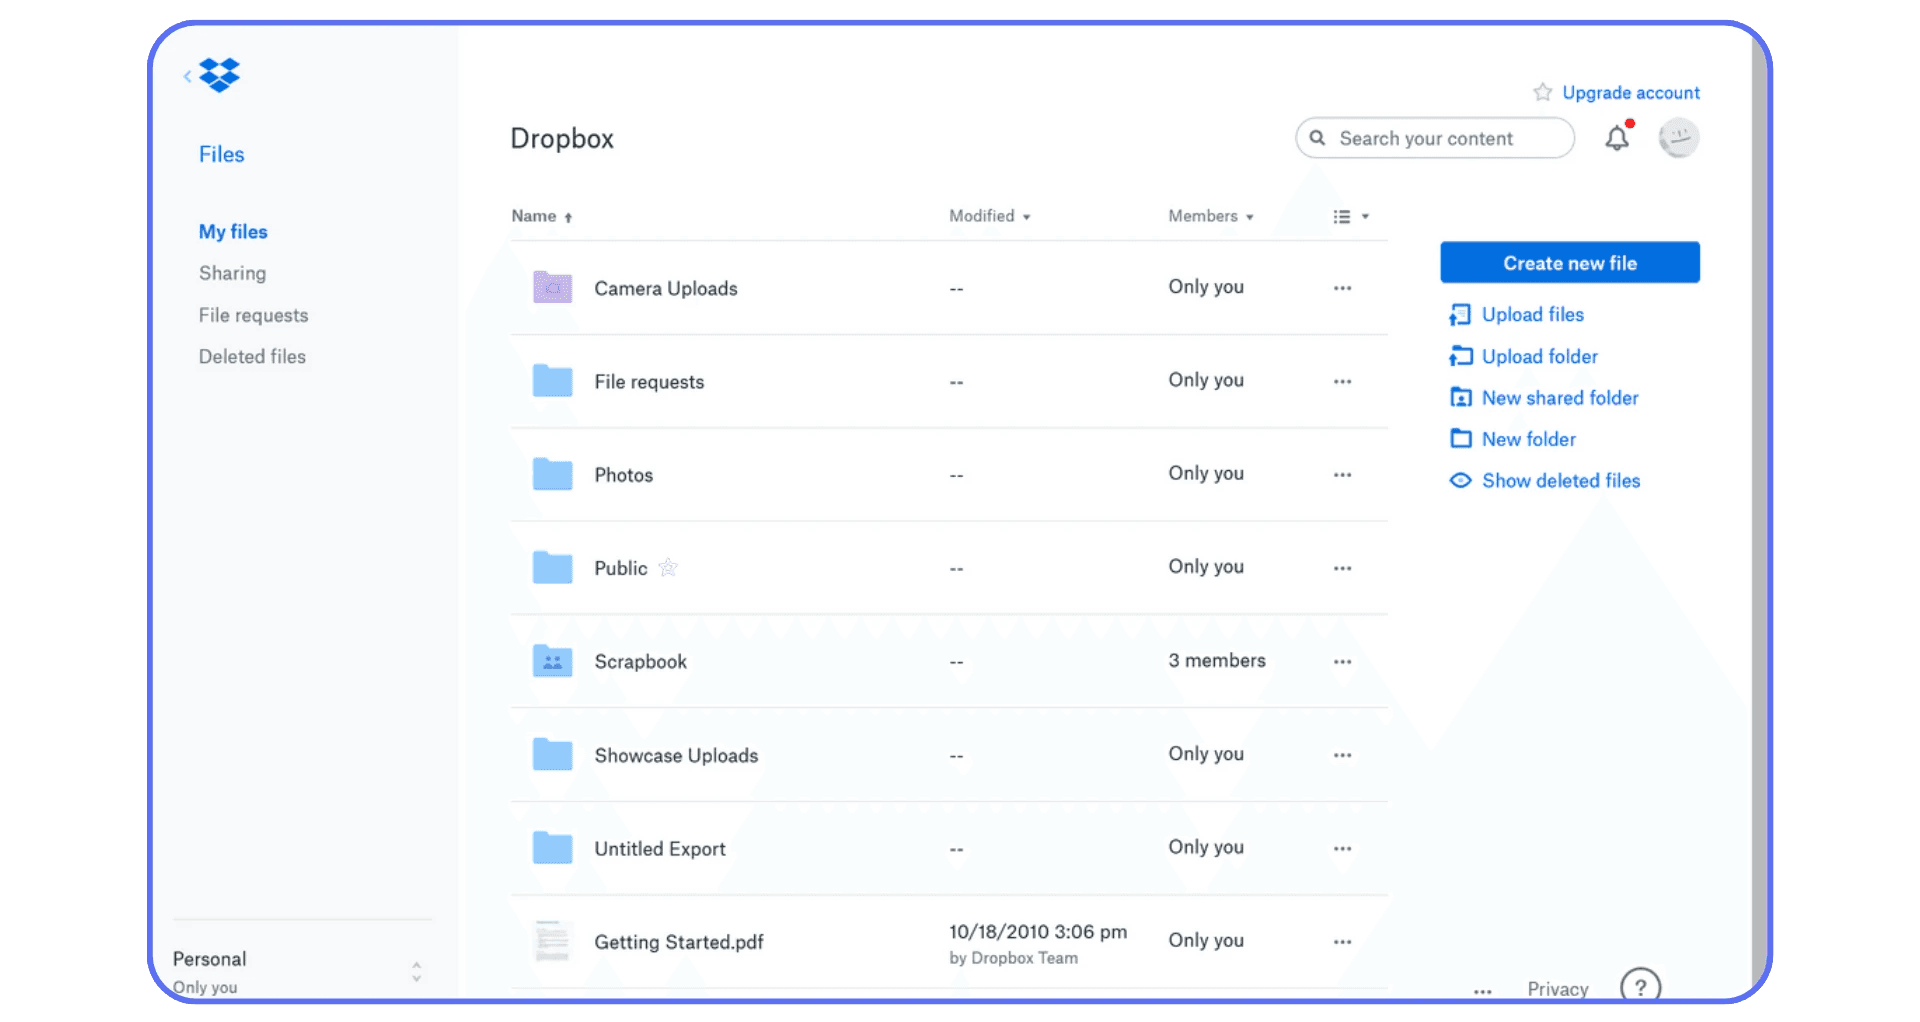This screenshot has width=1920, height=1022.
Task: Open the notification bell
Action: (x=1617, y=138)
